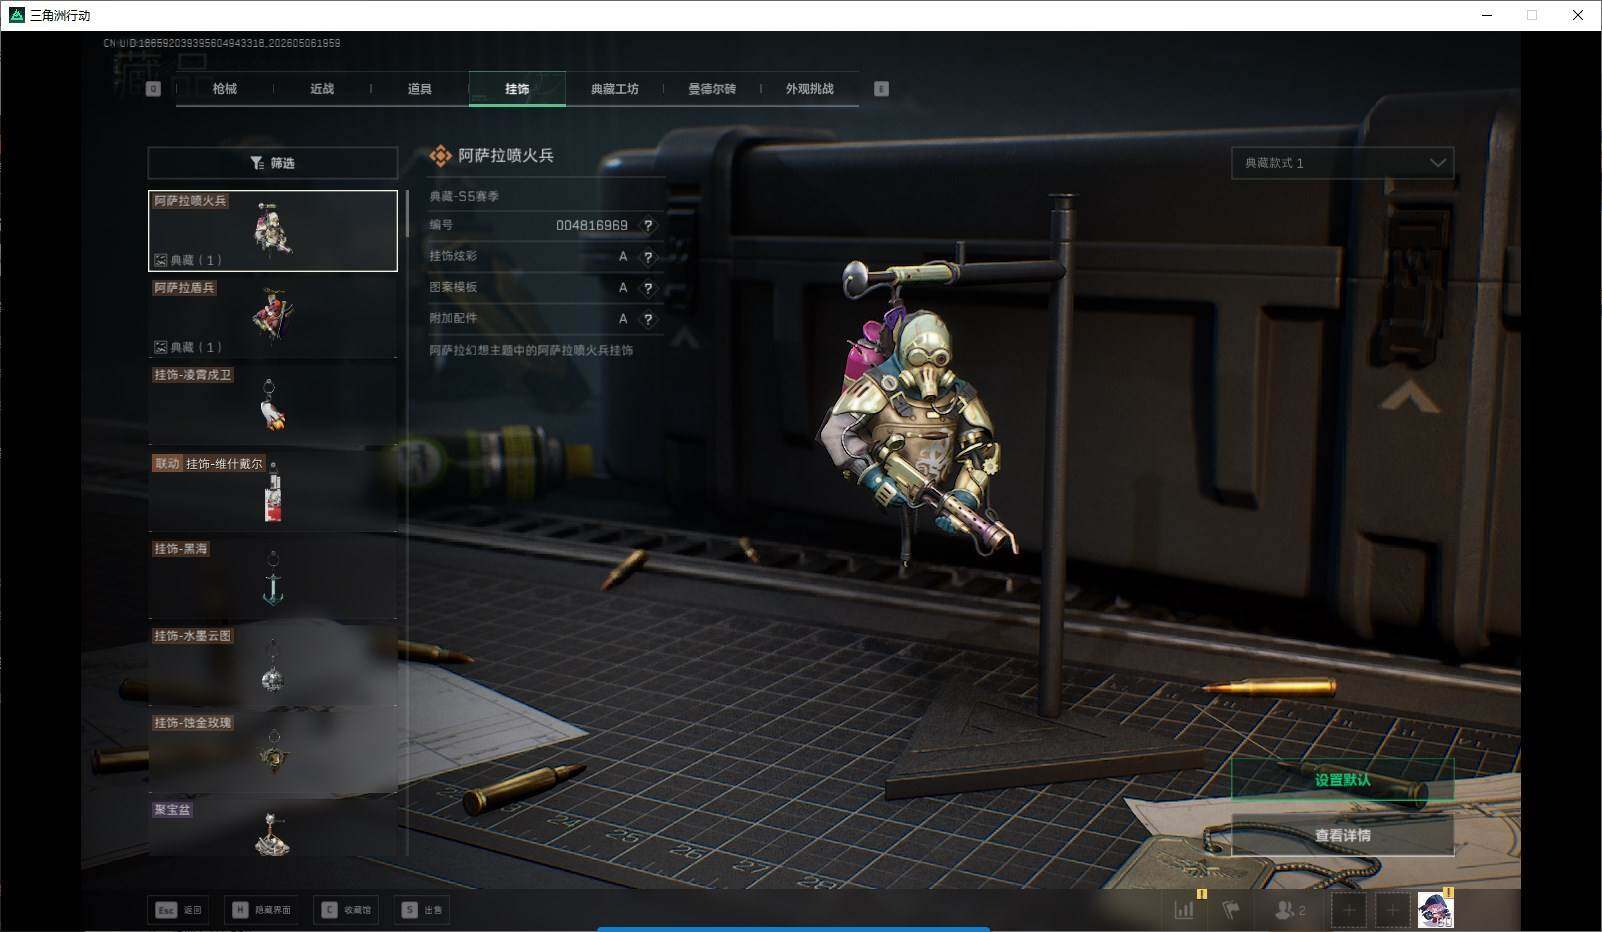Click the 设置默认 button
Image resolution: width=1602 pixels, height=932 pixels.
pyautogui.click(x=1342, y=780)
